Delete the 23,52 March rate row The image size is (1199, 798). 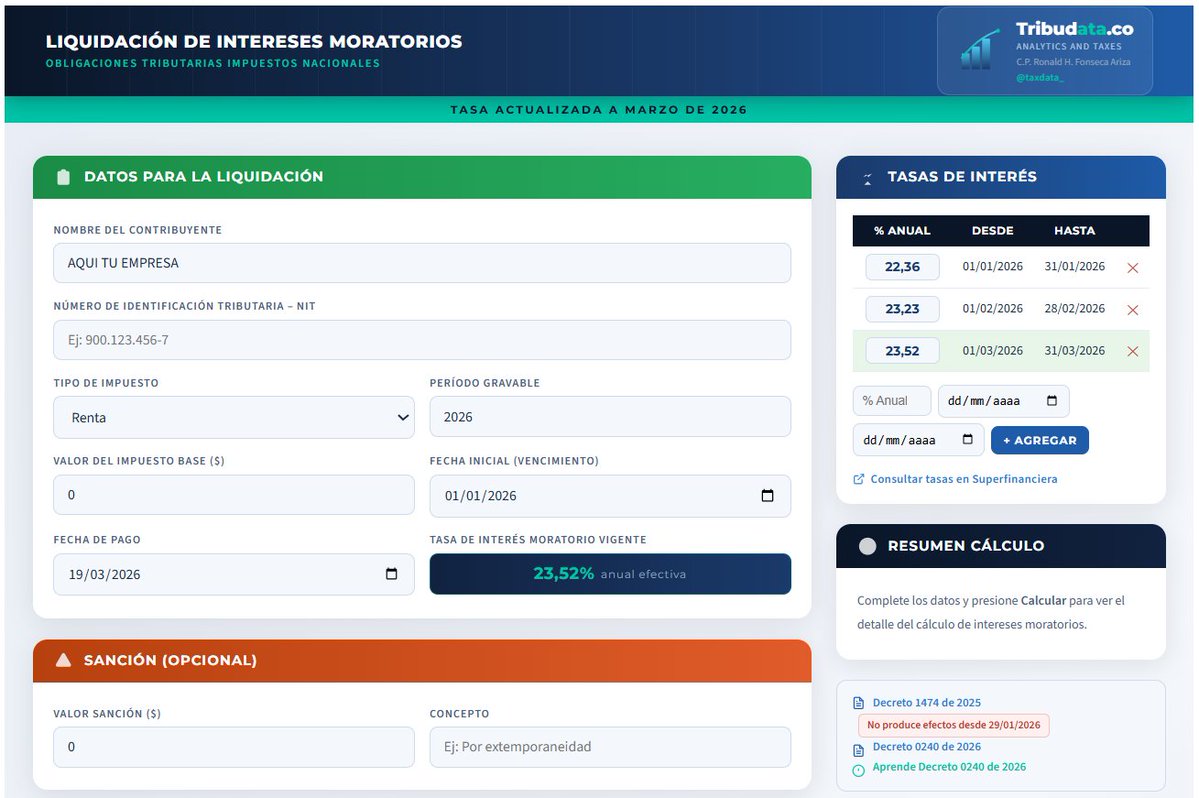click(1132, 352)
